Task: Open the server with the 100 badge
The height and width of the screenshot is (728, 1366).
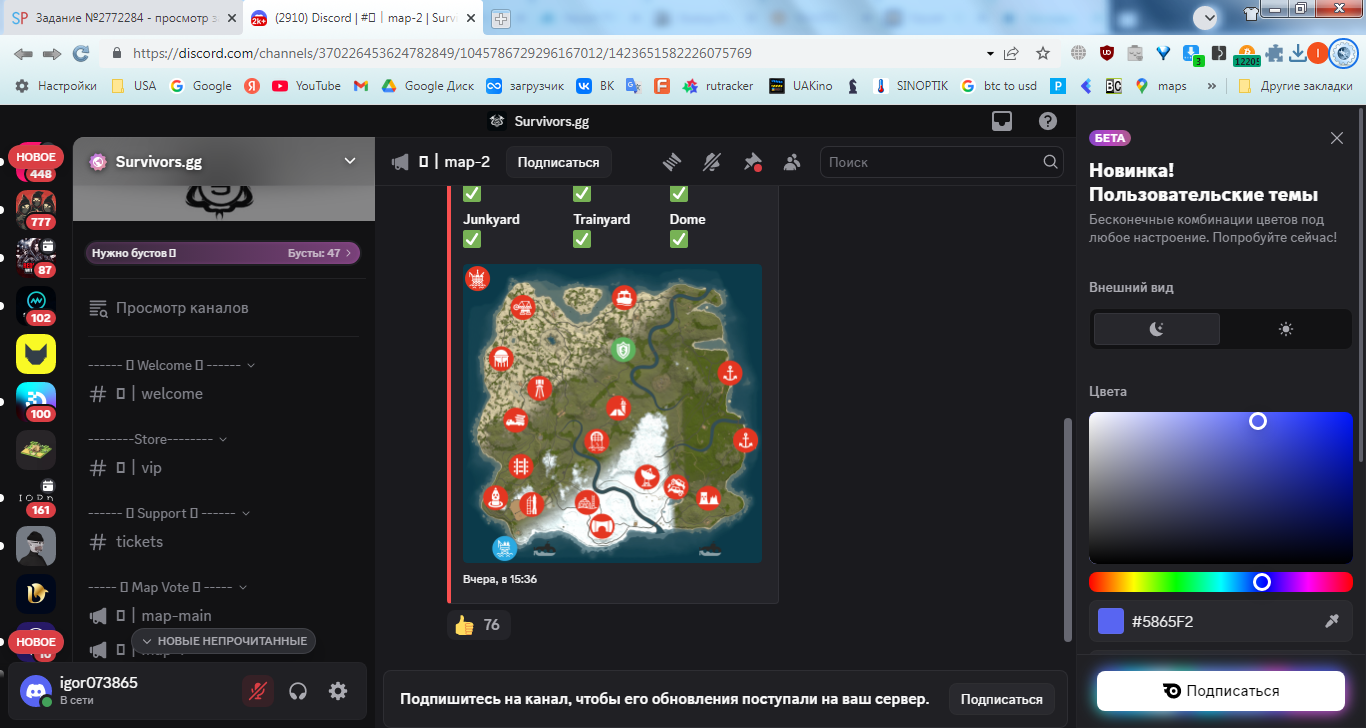Action: click(36, 402)
